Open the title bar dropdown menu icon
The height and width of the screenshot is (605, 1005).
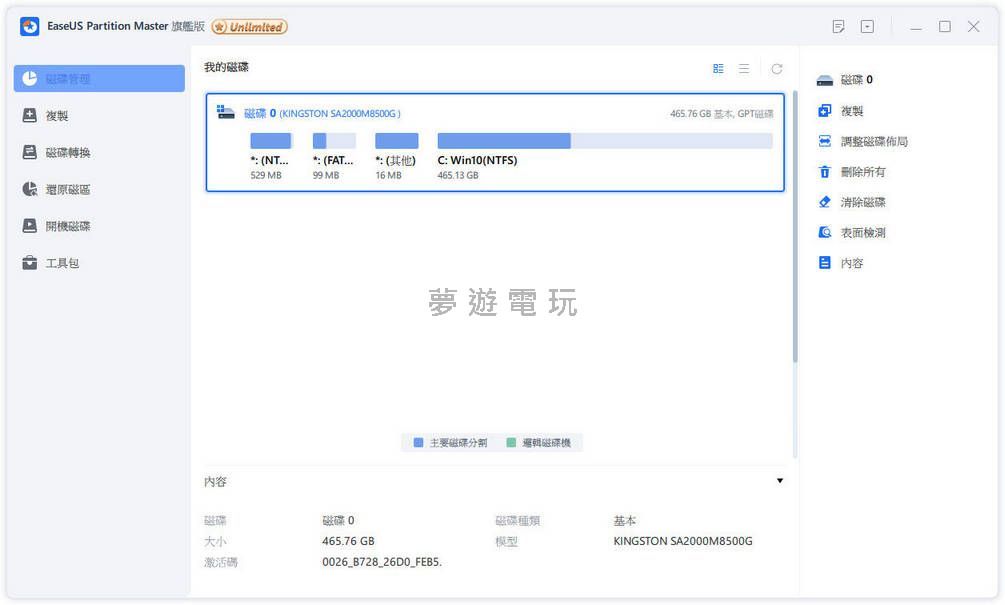[x=867, y=27]
